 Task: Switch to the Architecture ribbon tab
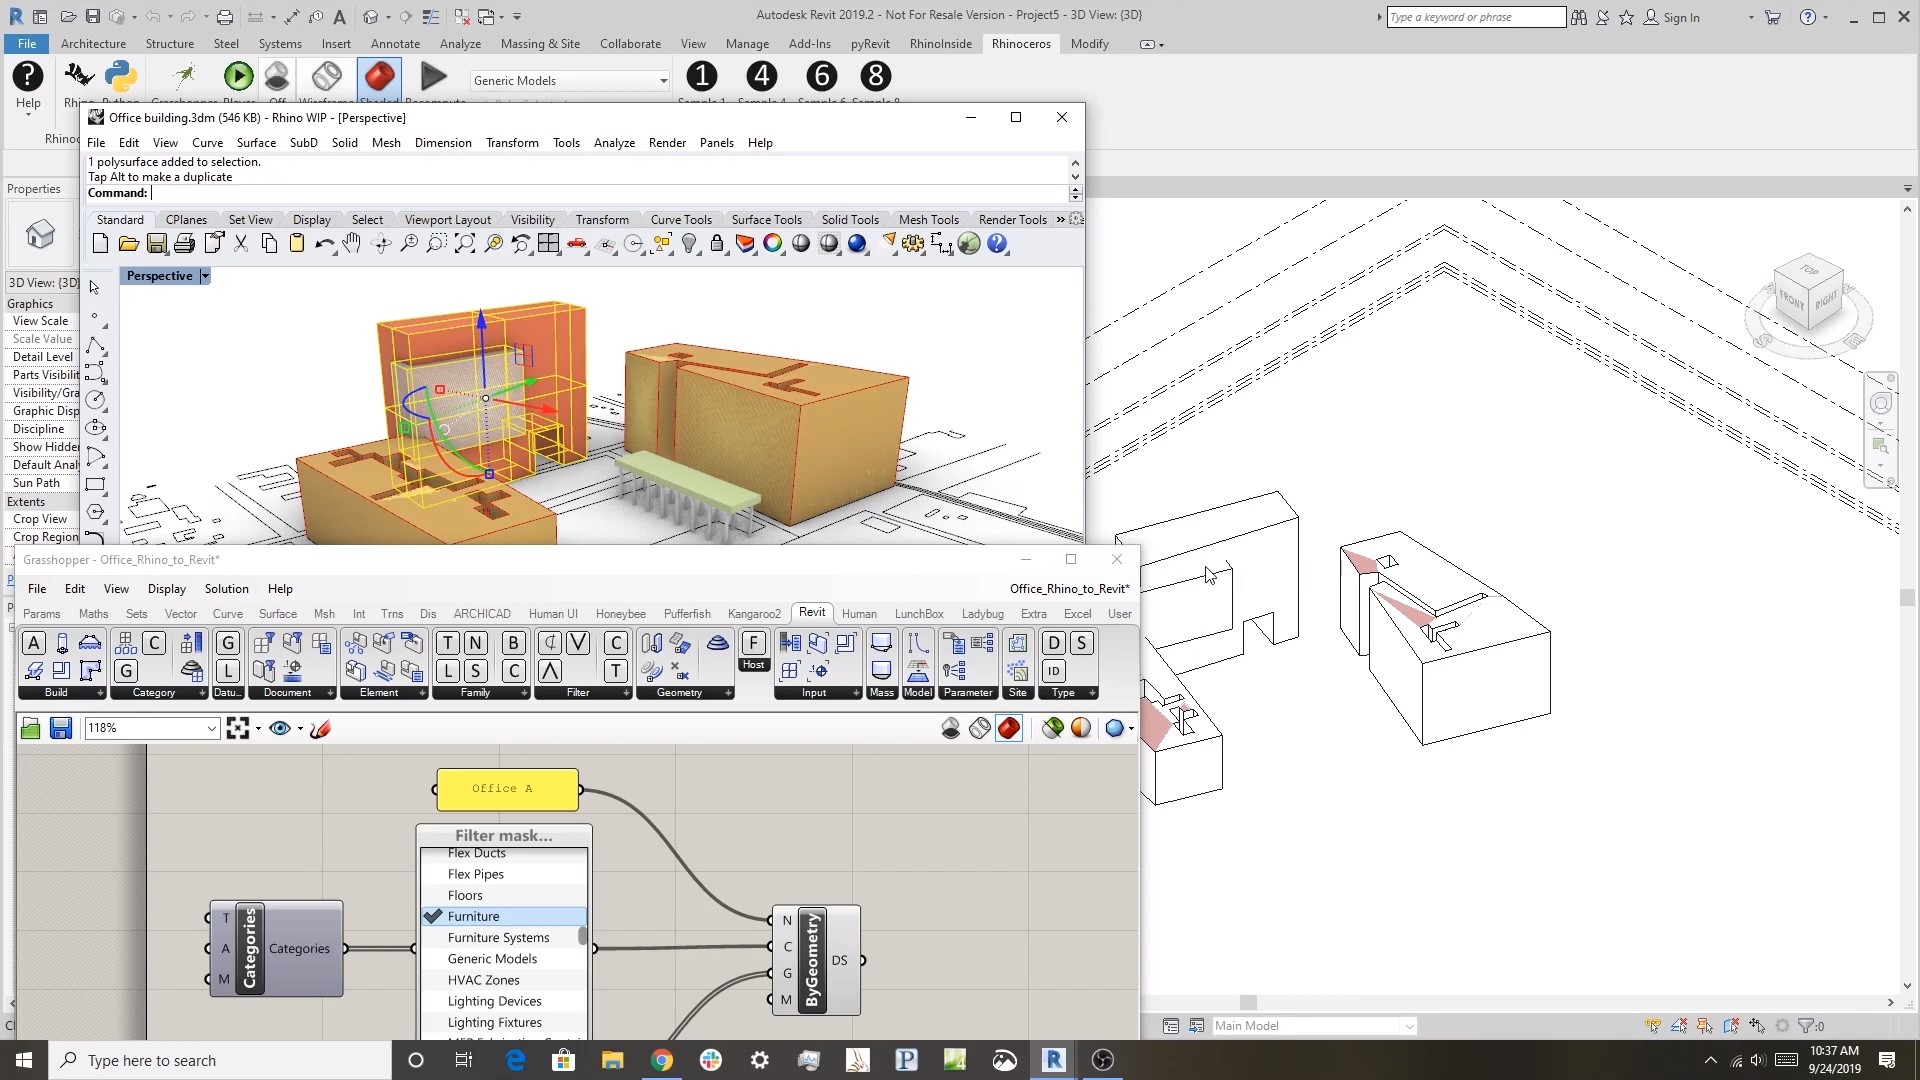pos(93,44)
